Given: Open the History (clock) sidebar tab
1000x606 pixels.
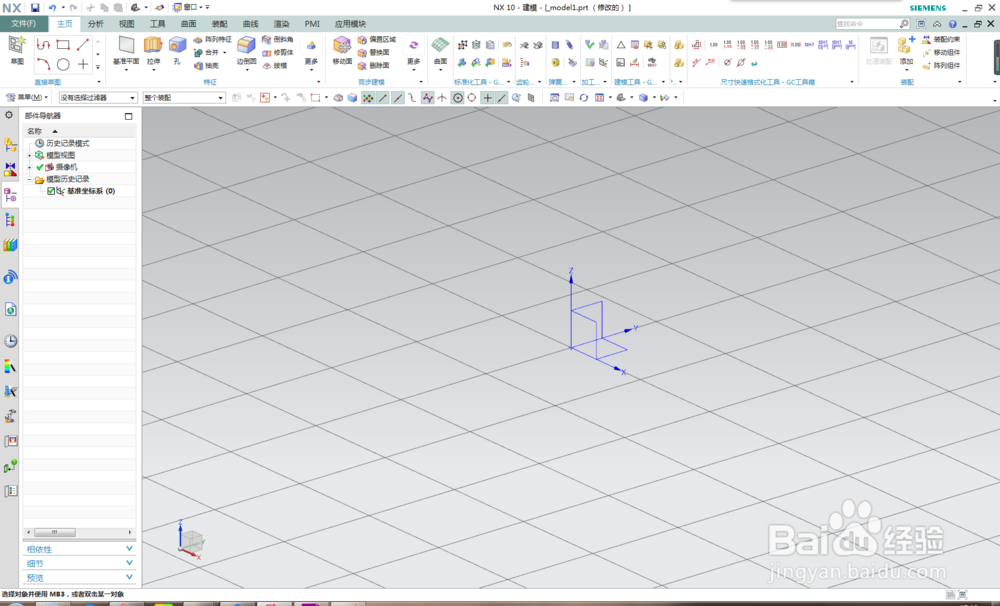Looking at the screenshot, I should (x=10, y=341).
